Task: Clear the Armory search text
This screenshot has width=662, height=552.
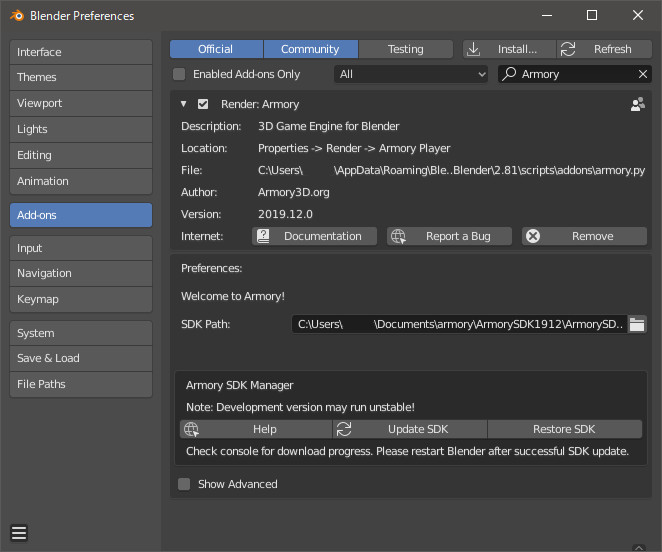Action: coord(643,74)
